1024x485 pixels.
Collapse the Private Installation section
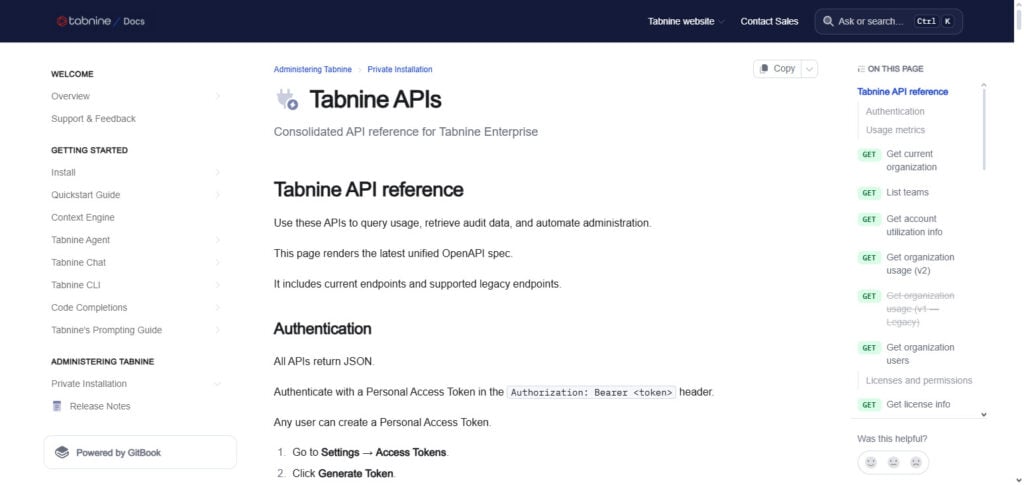(217, 384)
